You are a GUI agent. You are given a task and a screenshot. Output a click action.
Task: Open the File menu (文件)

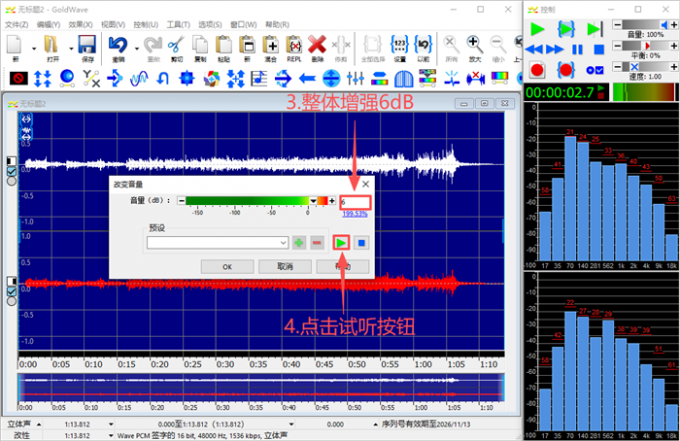(x=16, y=24)
